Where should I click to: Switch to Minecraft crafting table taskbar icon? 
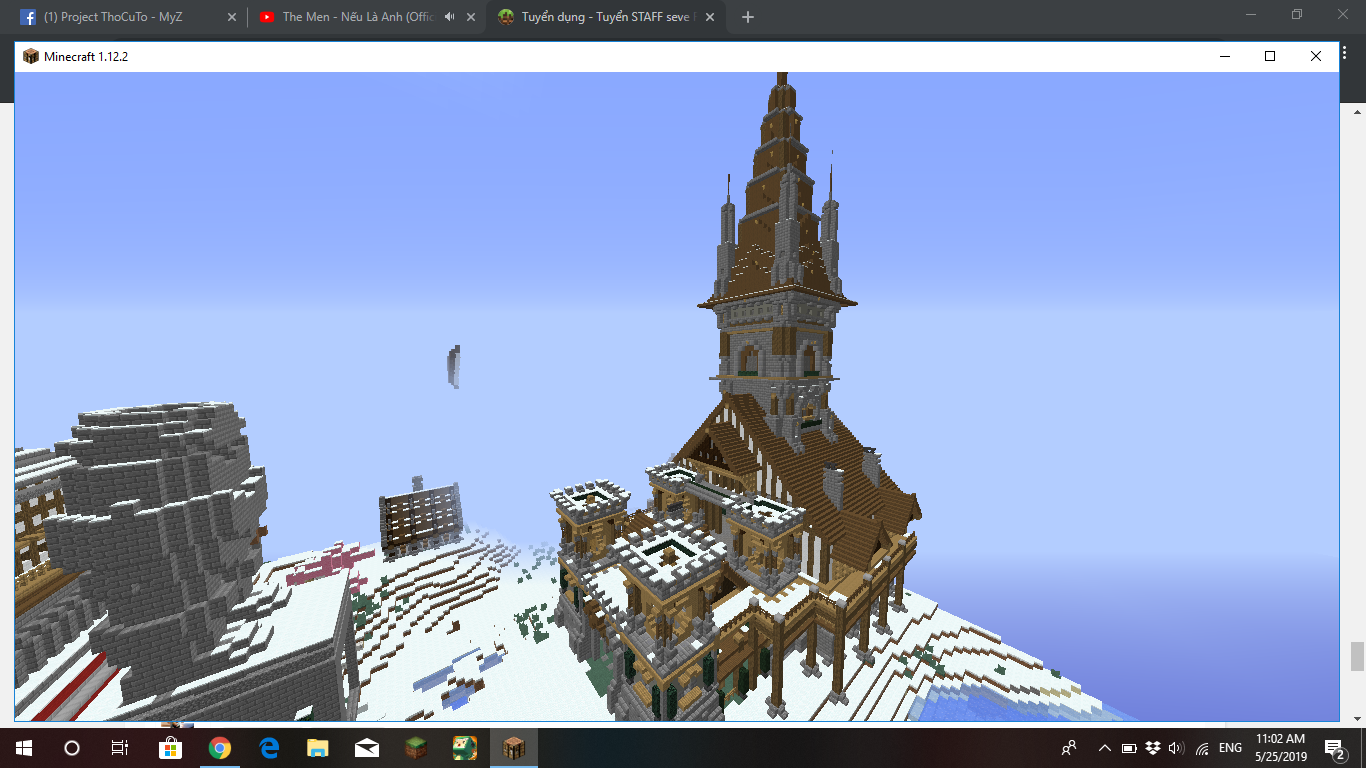tap(513, 748)
